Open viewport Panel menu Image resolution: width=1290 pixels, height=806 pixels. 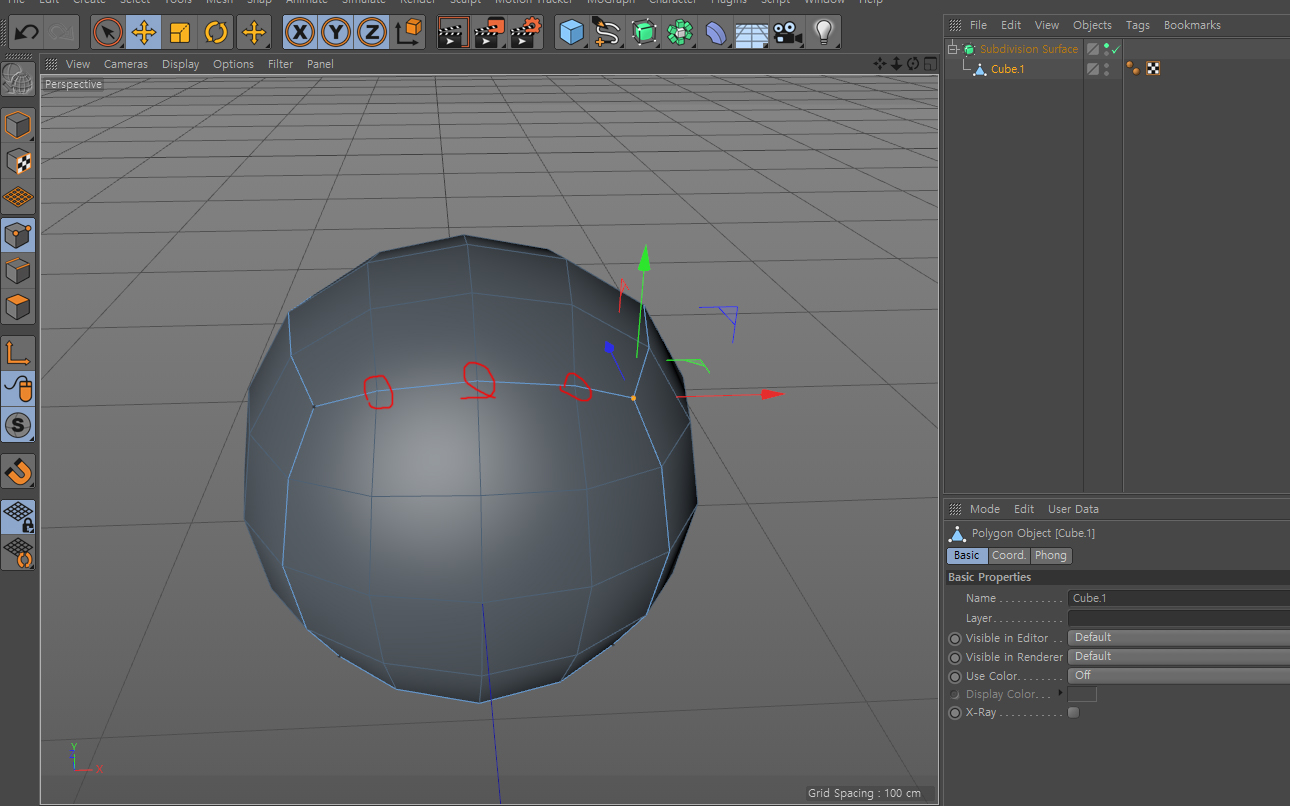click(x=320, y=64)
